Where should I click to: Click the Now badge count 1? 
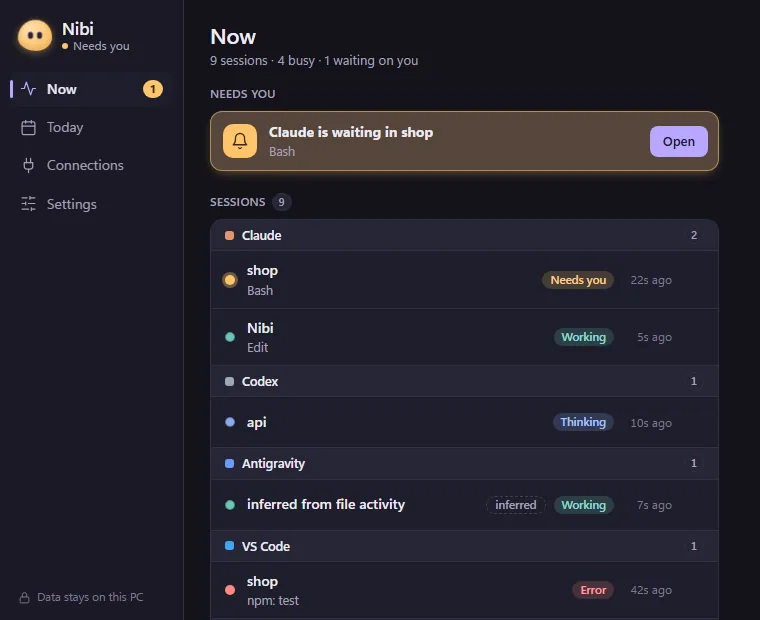pos(153,89)
